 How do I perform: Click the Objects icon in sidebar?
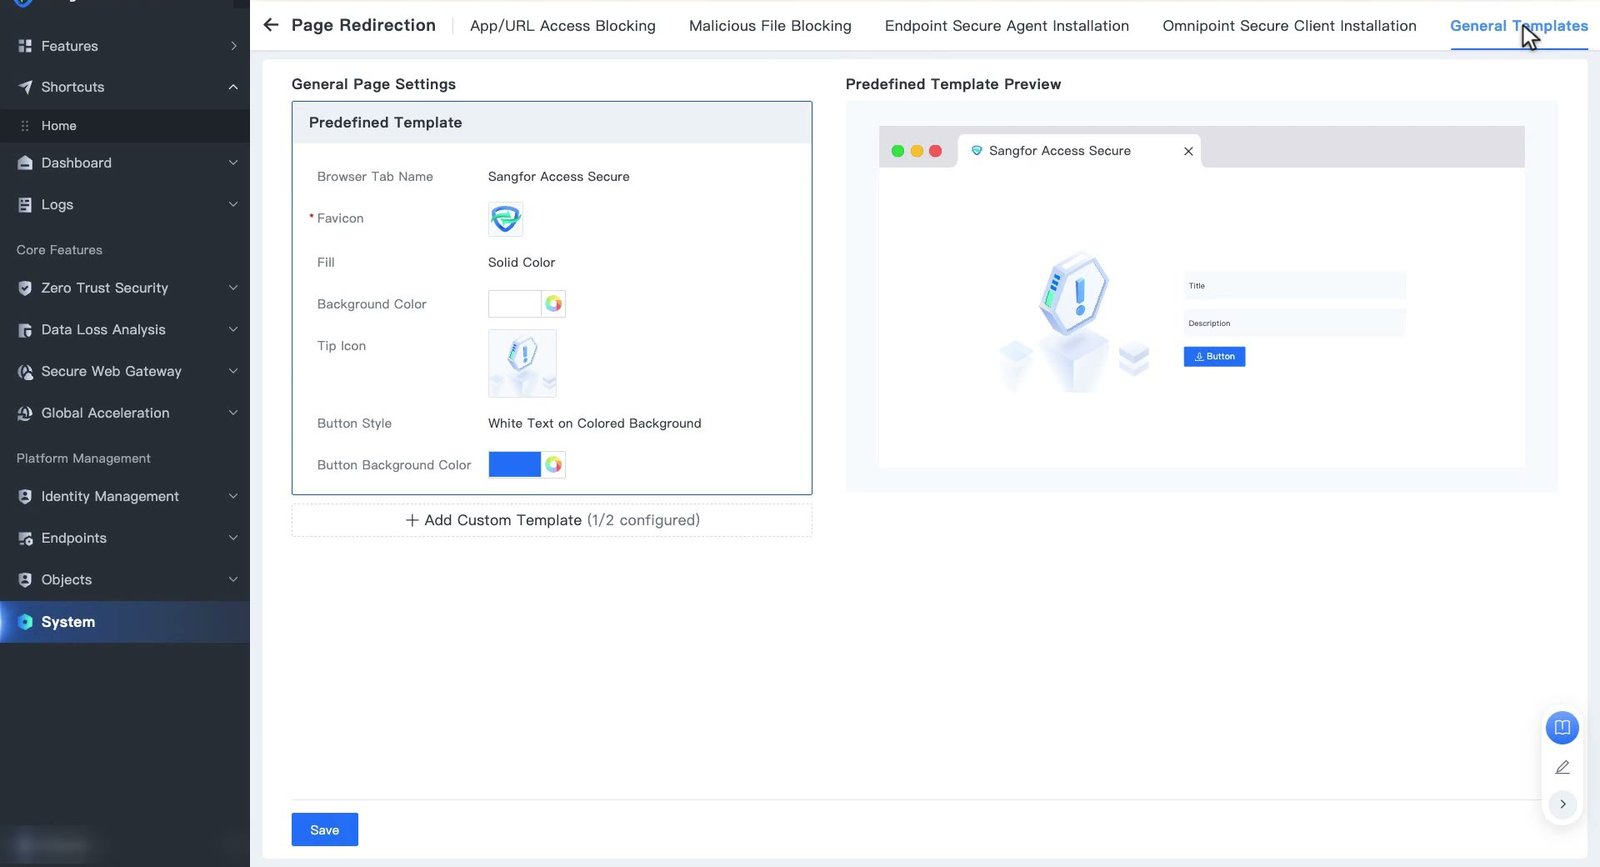pos(25,580)
